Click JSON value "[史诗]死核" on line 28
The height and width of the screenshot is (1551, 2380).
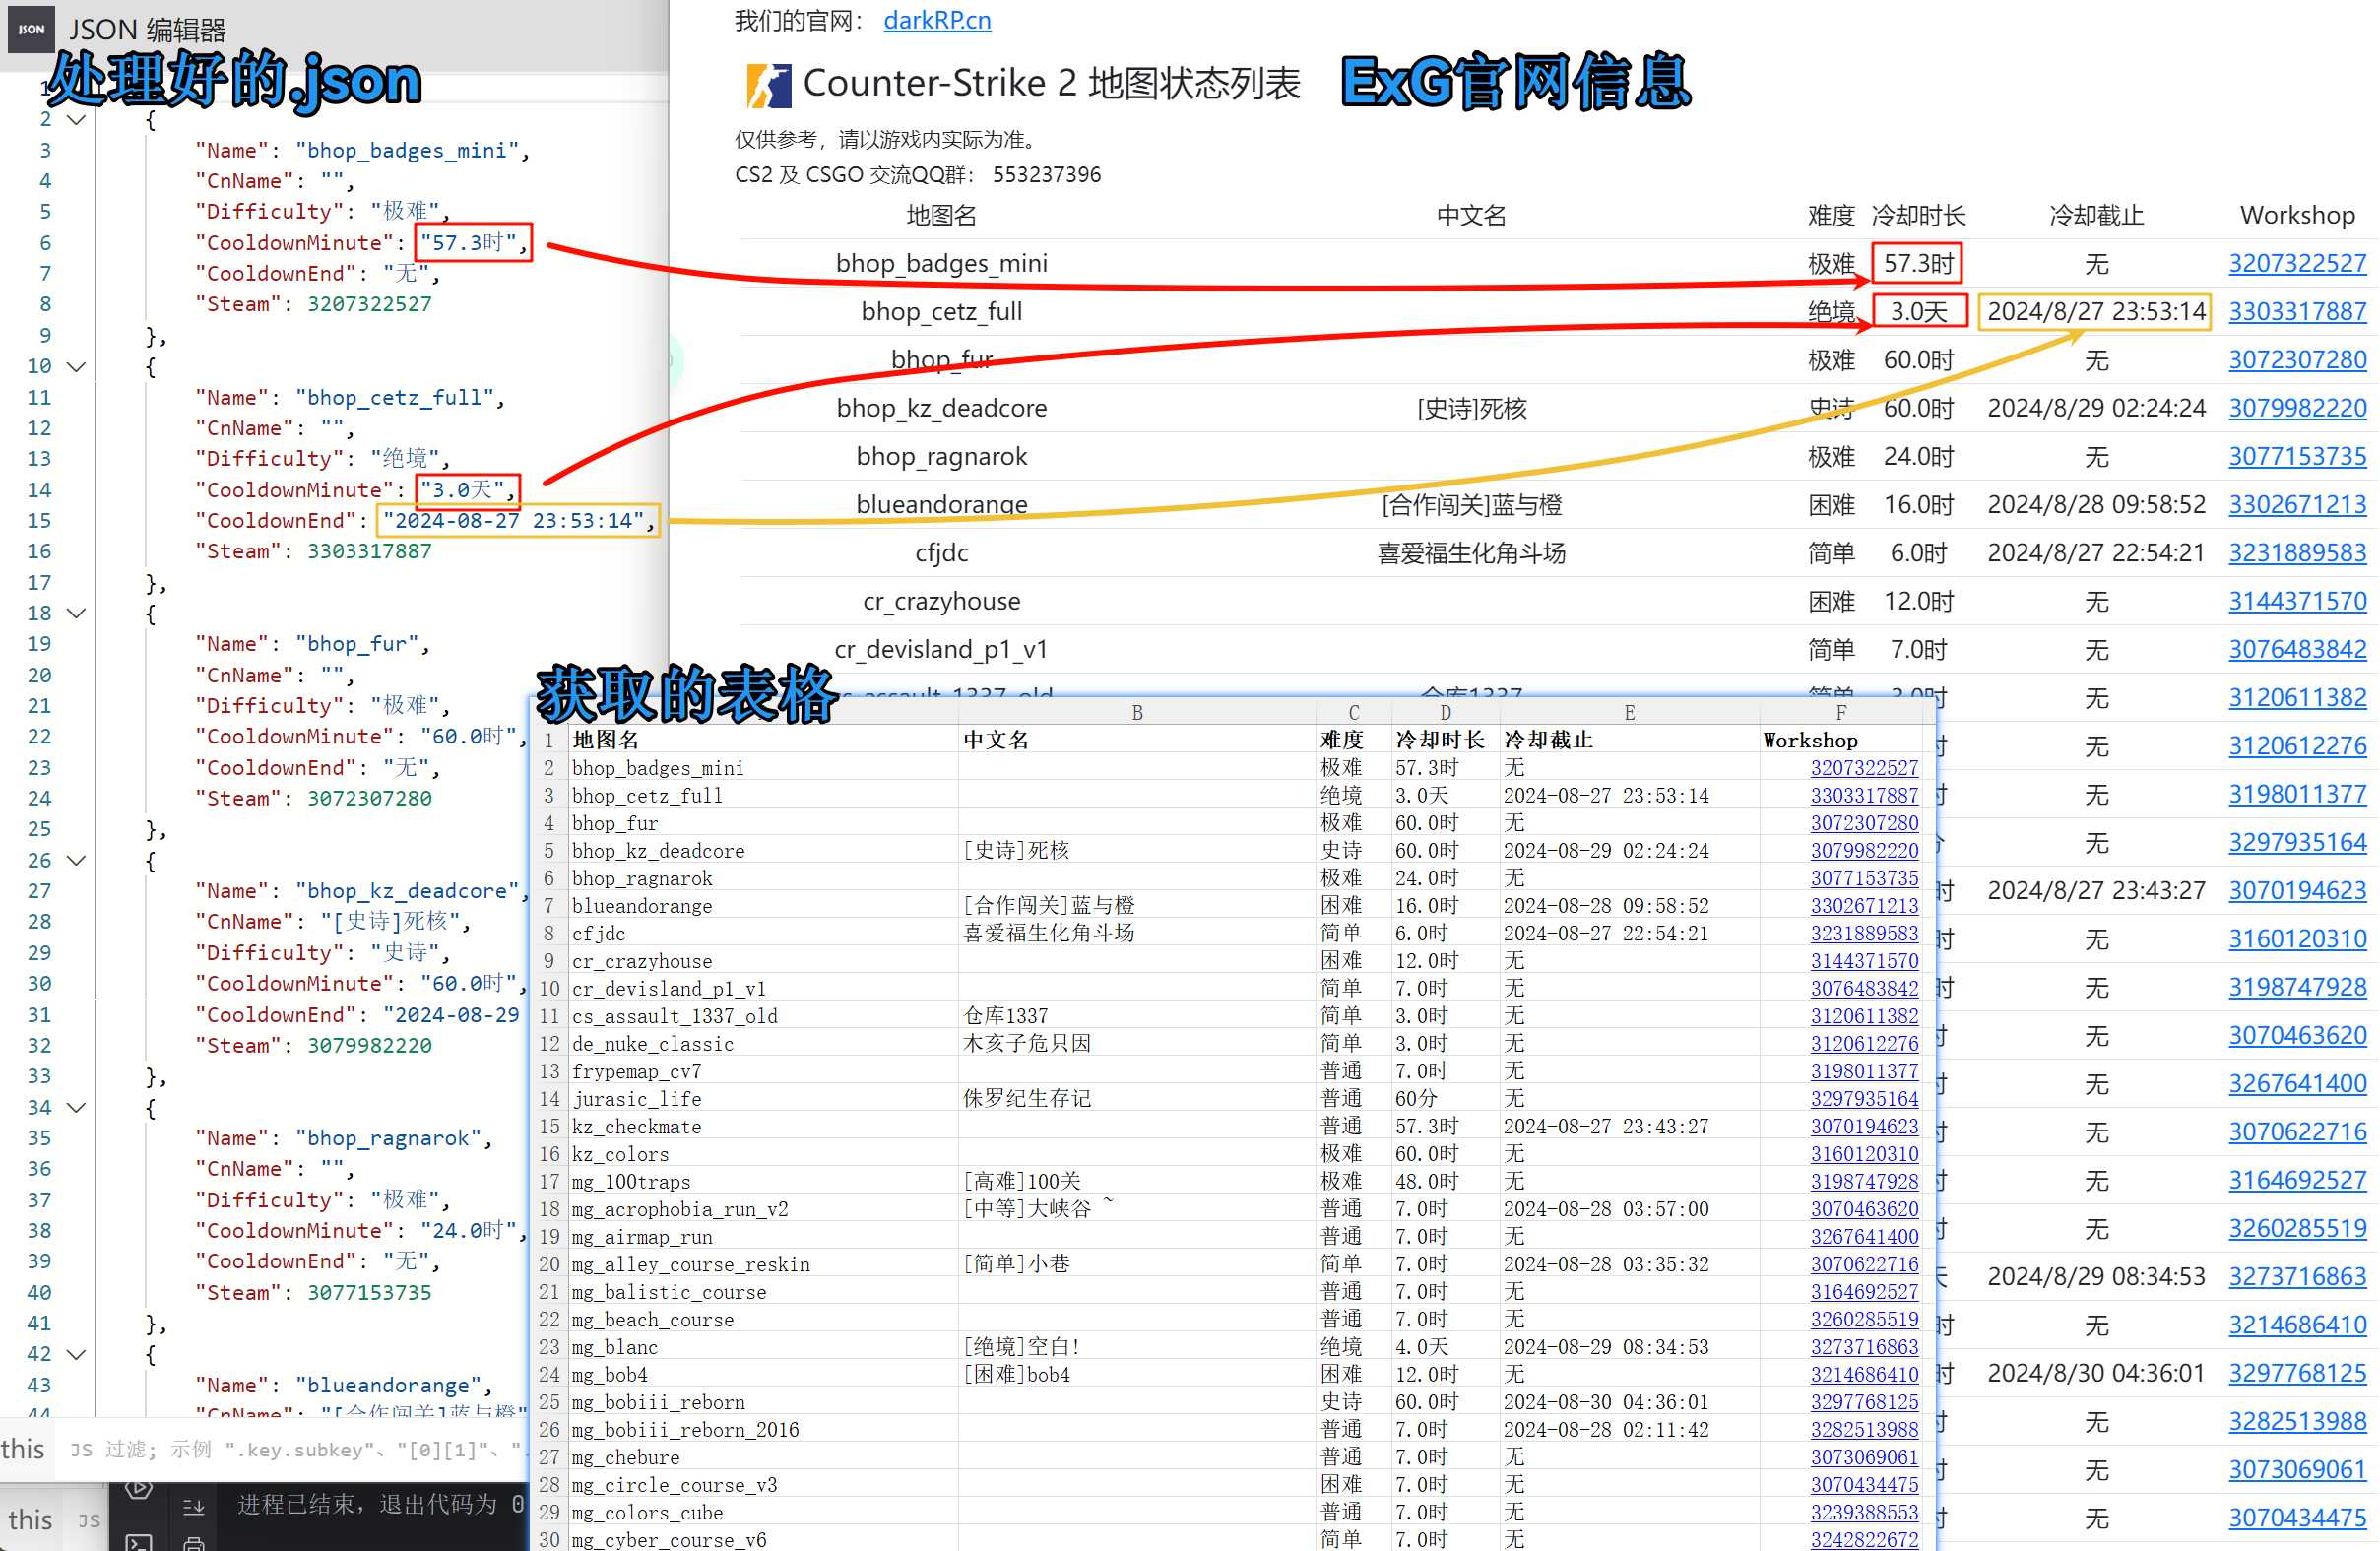point(389,921)
